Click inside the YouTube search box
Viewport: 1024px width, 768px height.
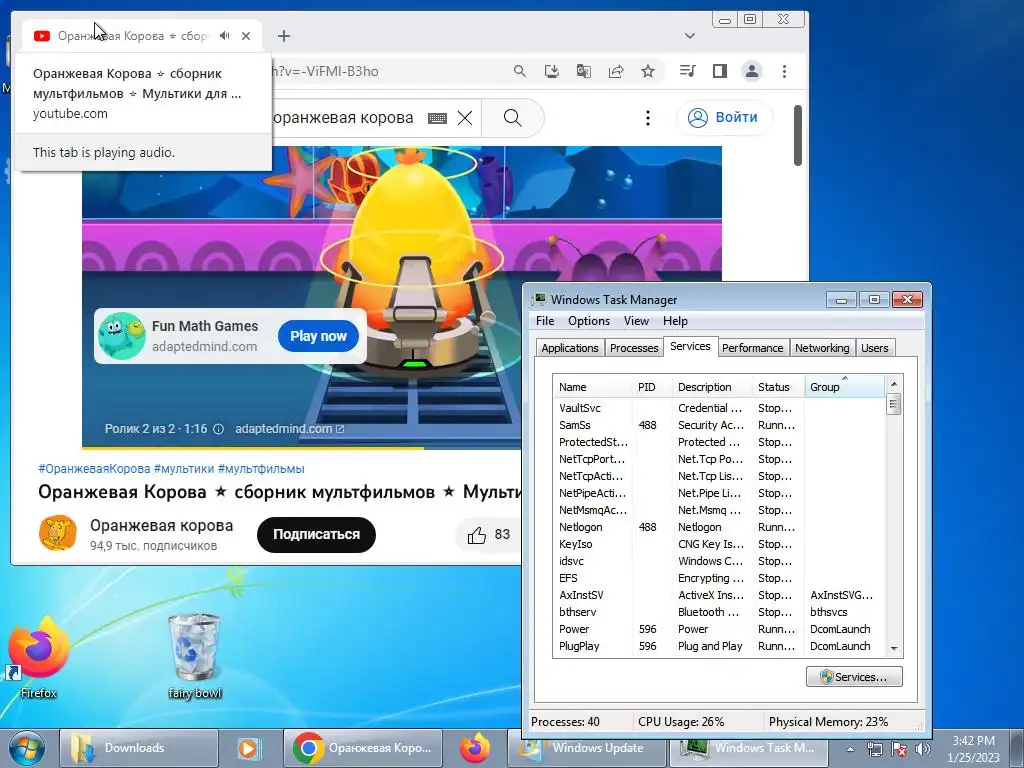click(343, 118)
